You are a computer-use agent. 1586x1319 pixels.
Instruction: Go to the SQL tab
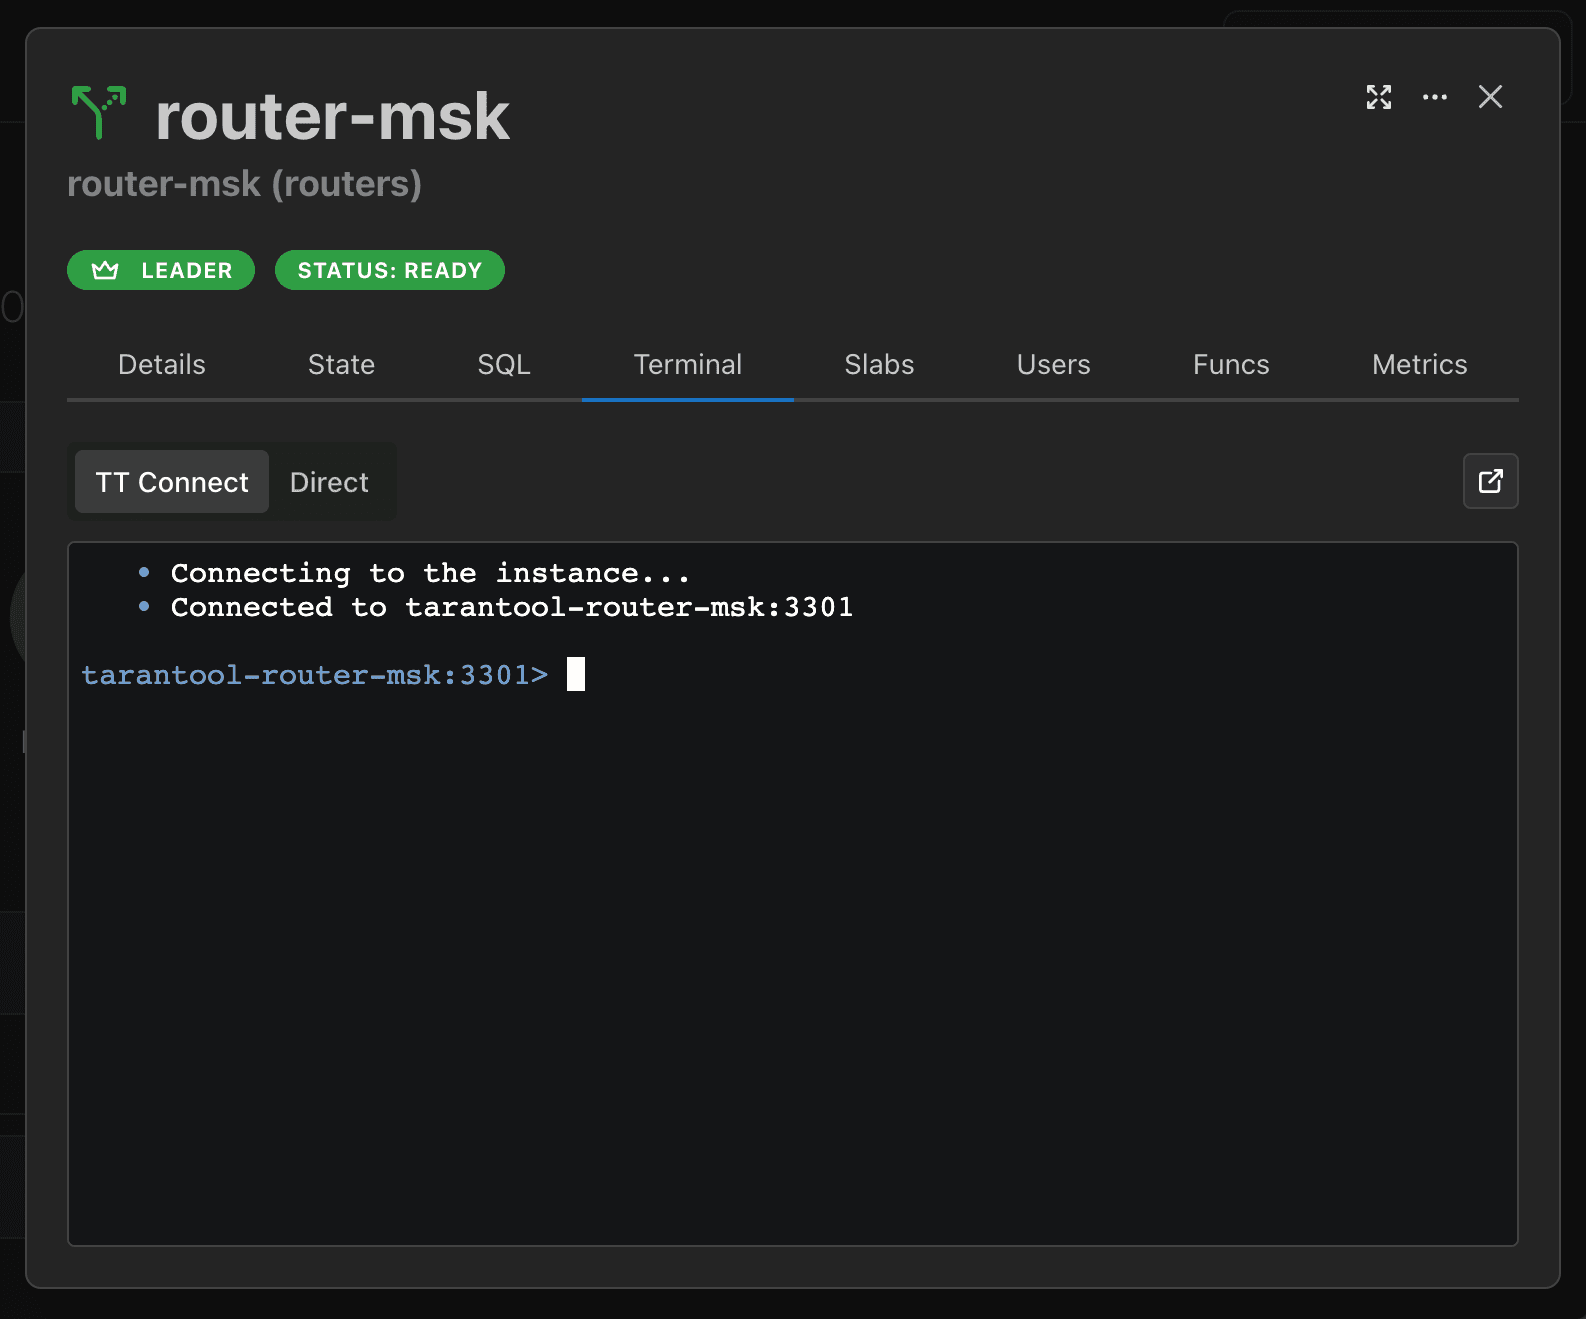[x=504, y=364]
